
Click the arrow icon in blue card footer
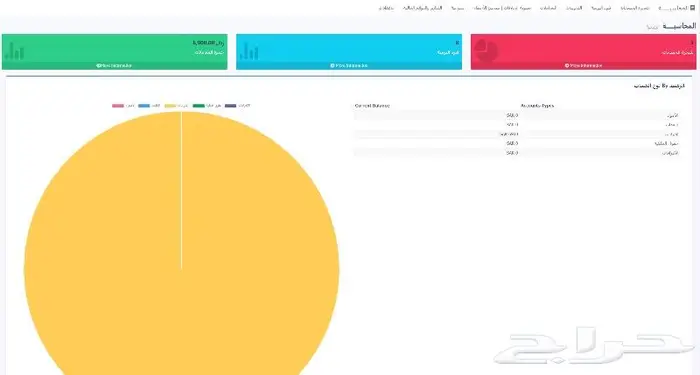point(332,66)
